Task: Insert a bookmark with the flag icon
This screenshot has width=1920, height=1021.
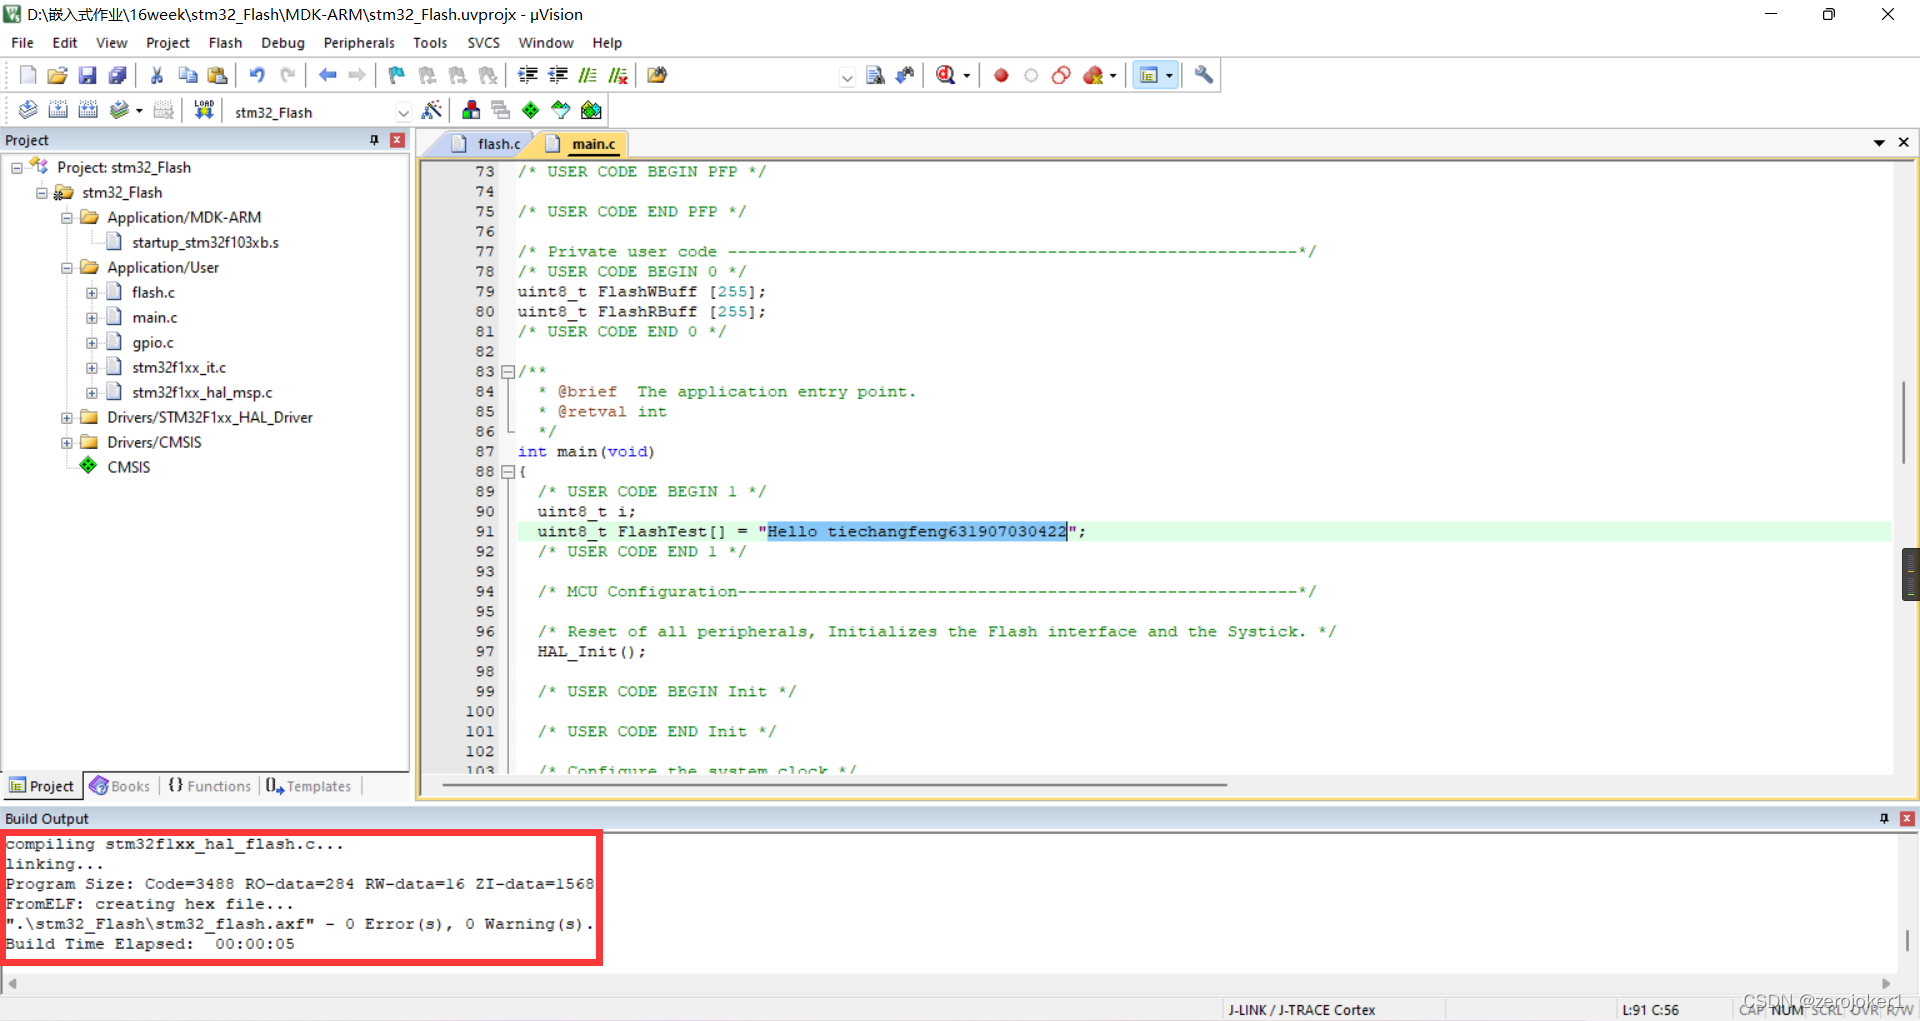Action: click(397, 75)
